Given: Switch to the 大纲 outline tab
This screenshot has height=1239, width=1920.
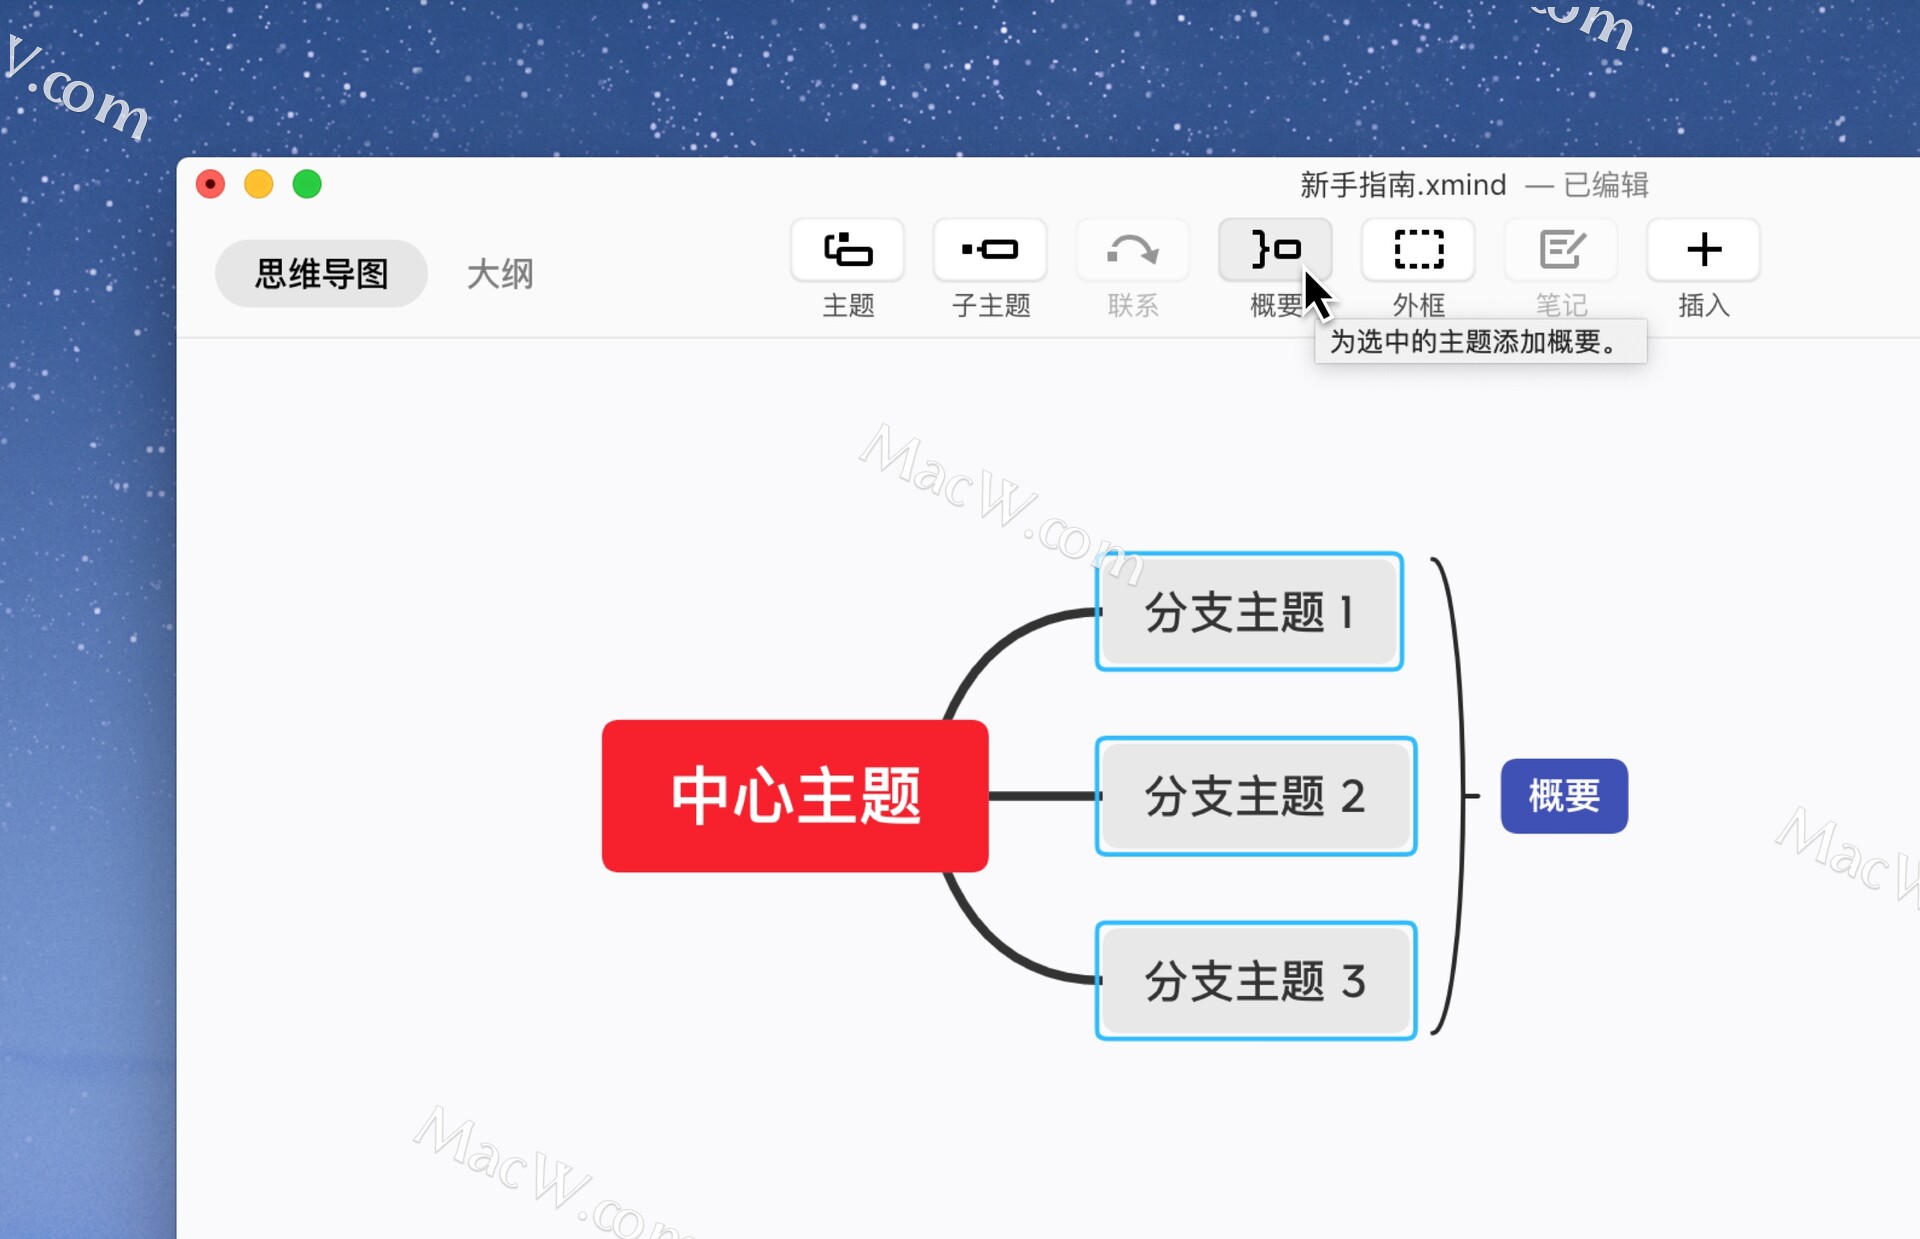Looking at the screenshot, I should 500,274.
